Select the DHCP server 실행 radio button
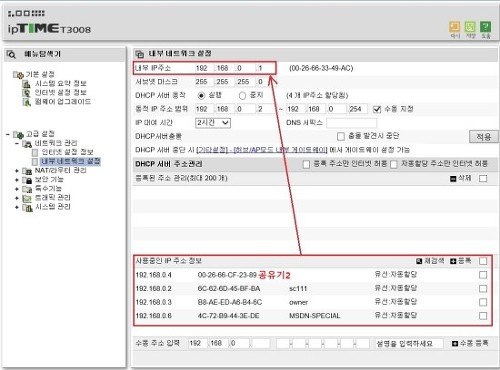The image size is (500, 370). pos(201,96)
